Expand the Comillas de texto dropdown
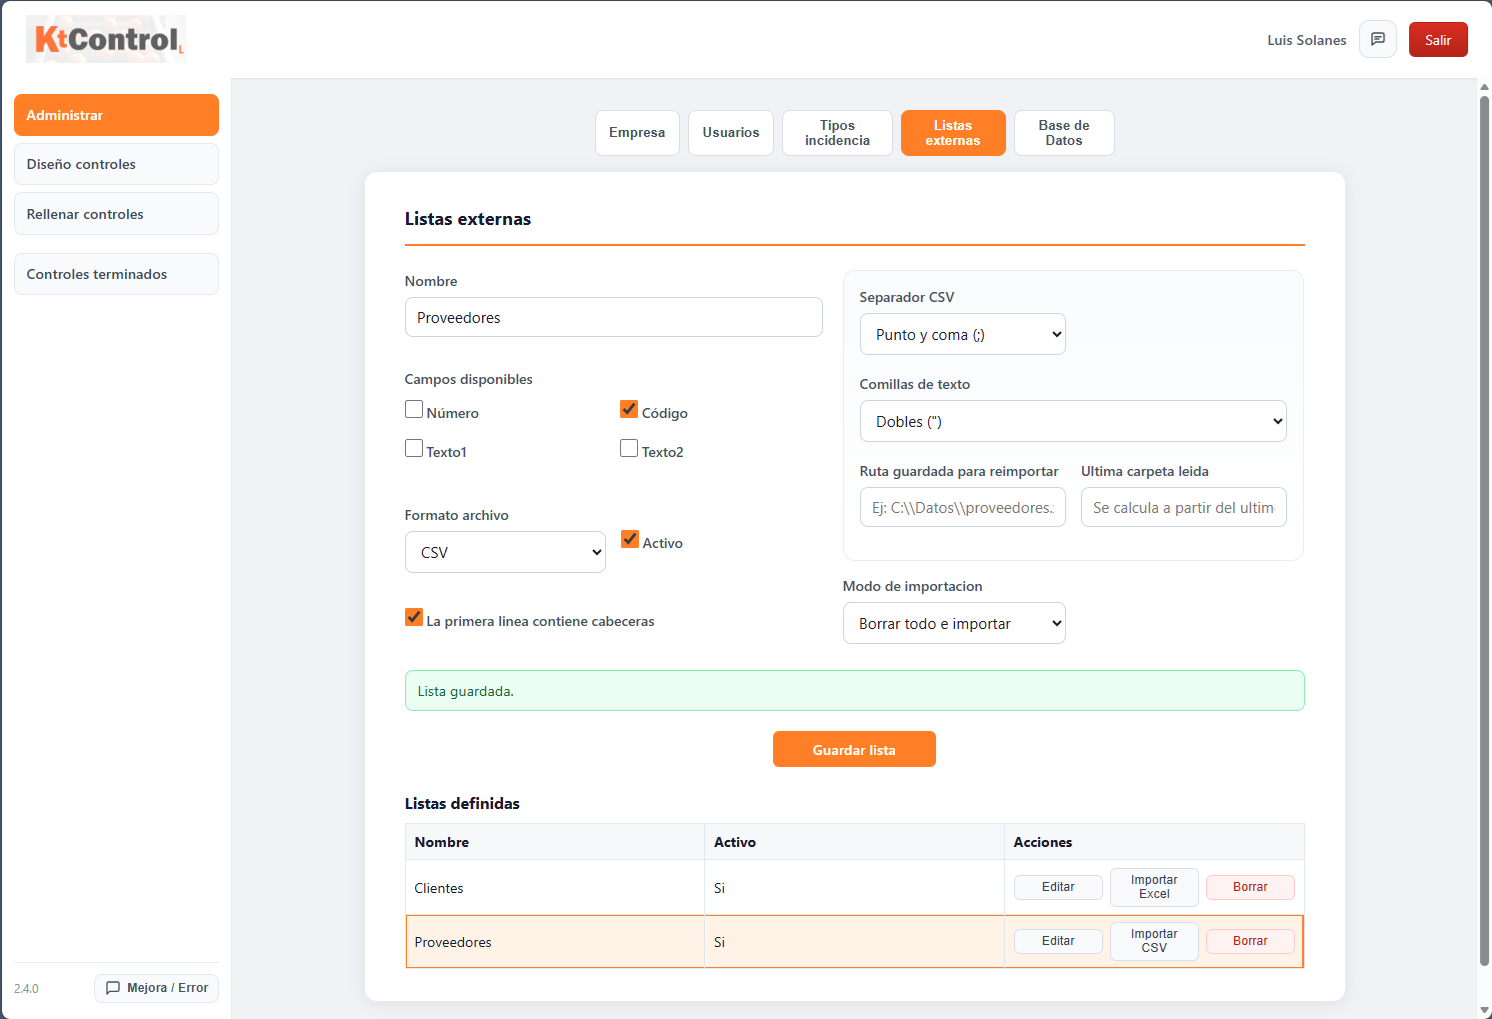This screenshot has width=1492, height=1019. click(1072, 422)
